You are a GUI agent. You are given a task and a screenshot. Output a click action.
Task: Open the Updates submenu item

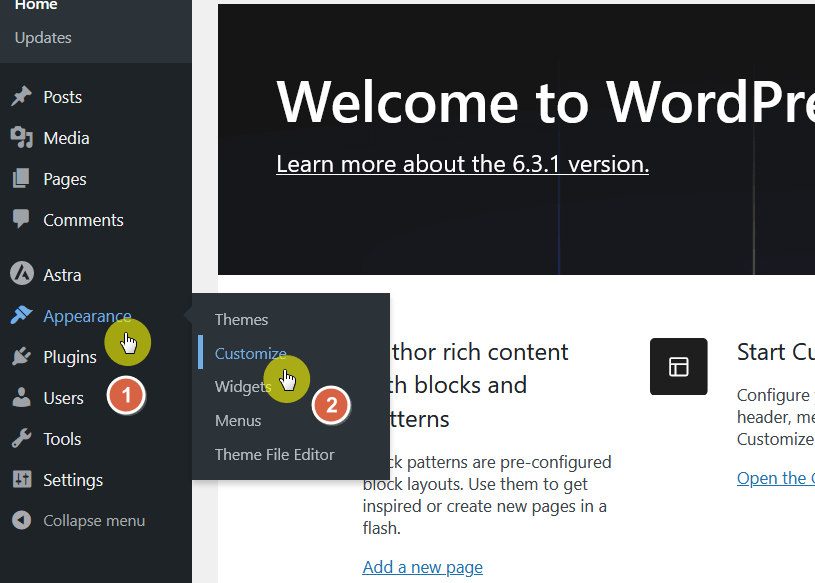(43, 38)
